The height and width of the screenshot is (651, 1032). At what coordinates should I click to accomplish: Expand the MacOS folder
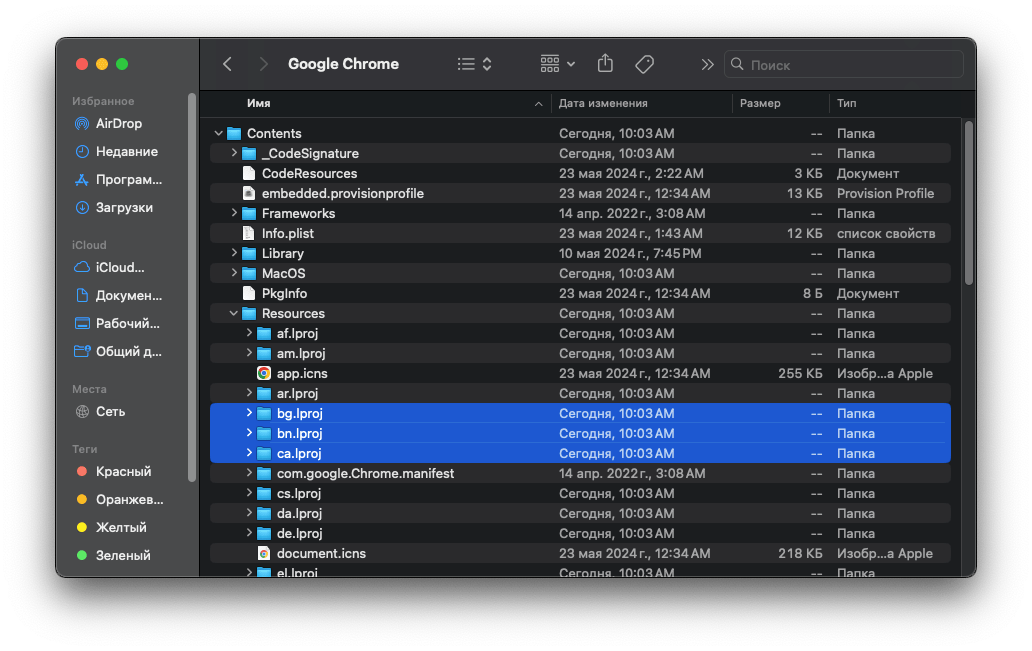click(x=234, y=273)
